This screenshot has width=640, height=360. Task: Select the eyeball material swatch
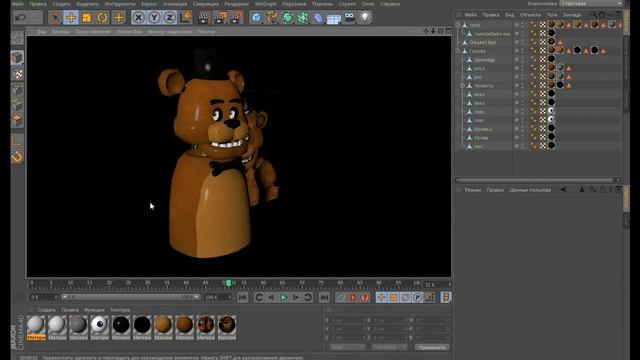click(x=100, y=327)
